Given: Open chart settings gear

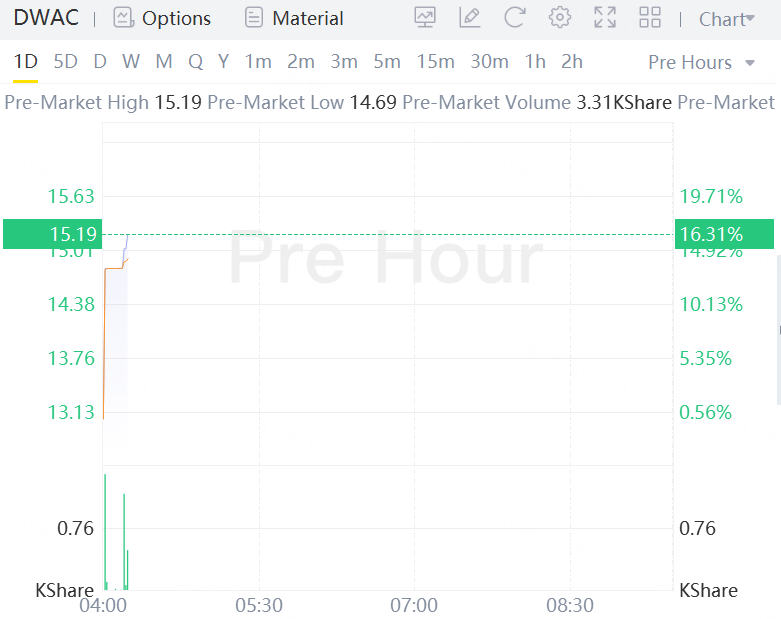Looking at the screenshot, I should point(560,18).
